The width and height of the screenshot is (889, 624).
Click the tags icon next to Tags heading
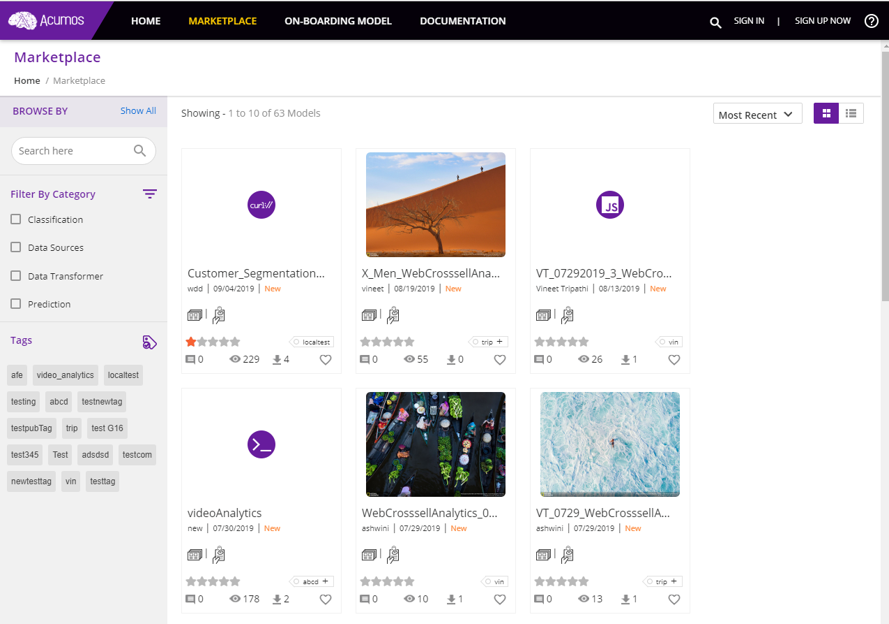coord(149,342)
